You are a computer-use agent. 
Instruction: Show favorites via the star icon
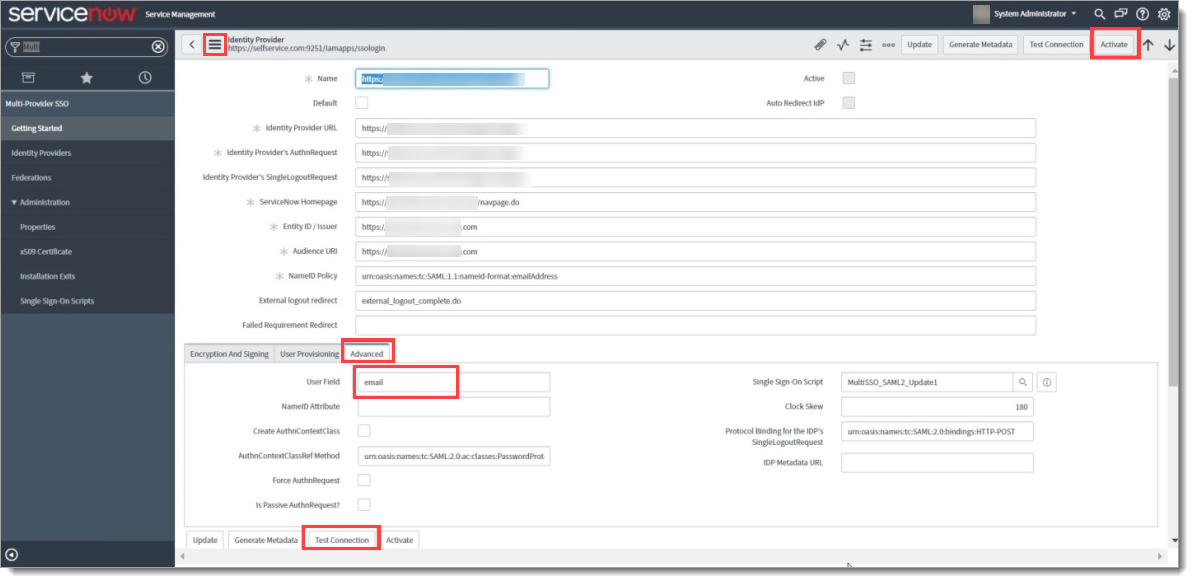click(x=87, y=78)
